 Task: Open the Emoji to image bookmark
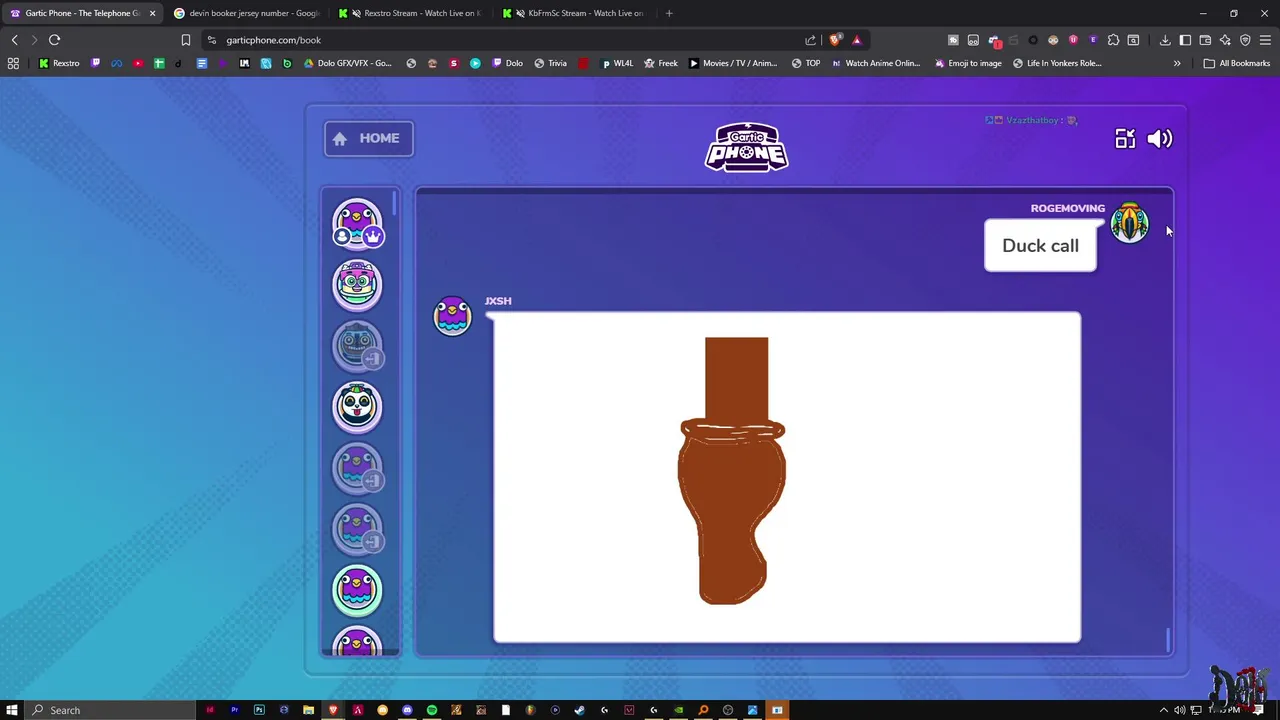(x=968, y=63)
